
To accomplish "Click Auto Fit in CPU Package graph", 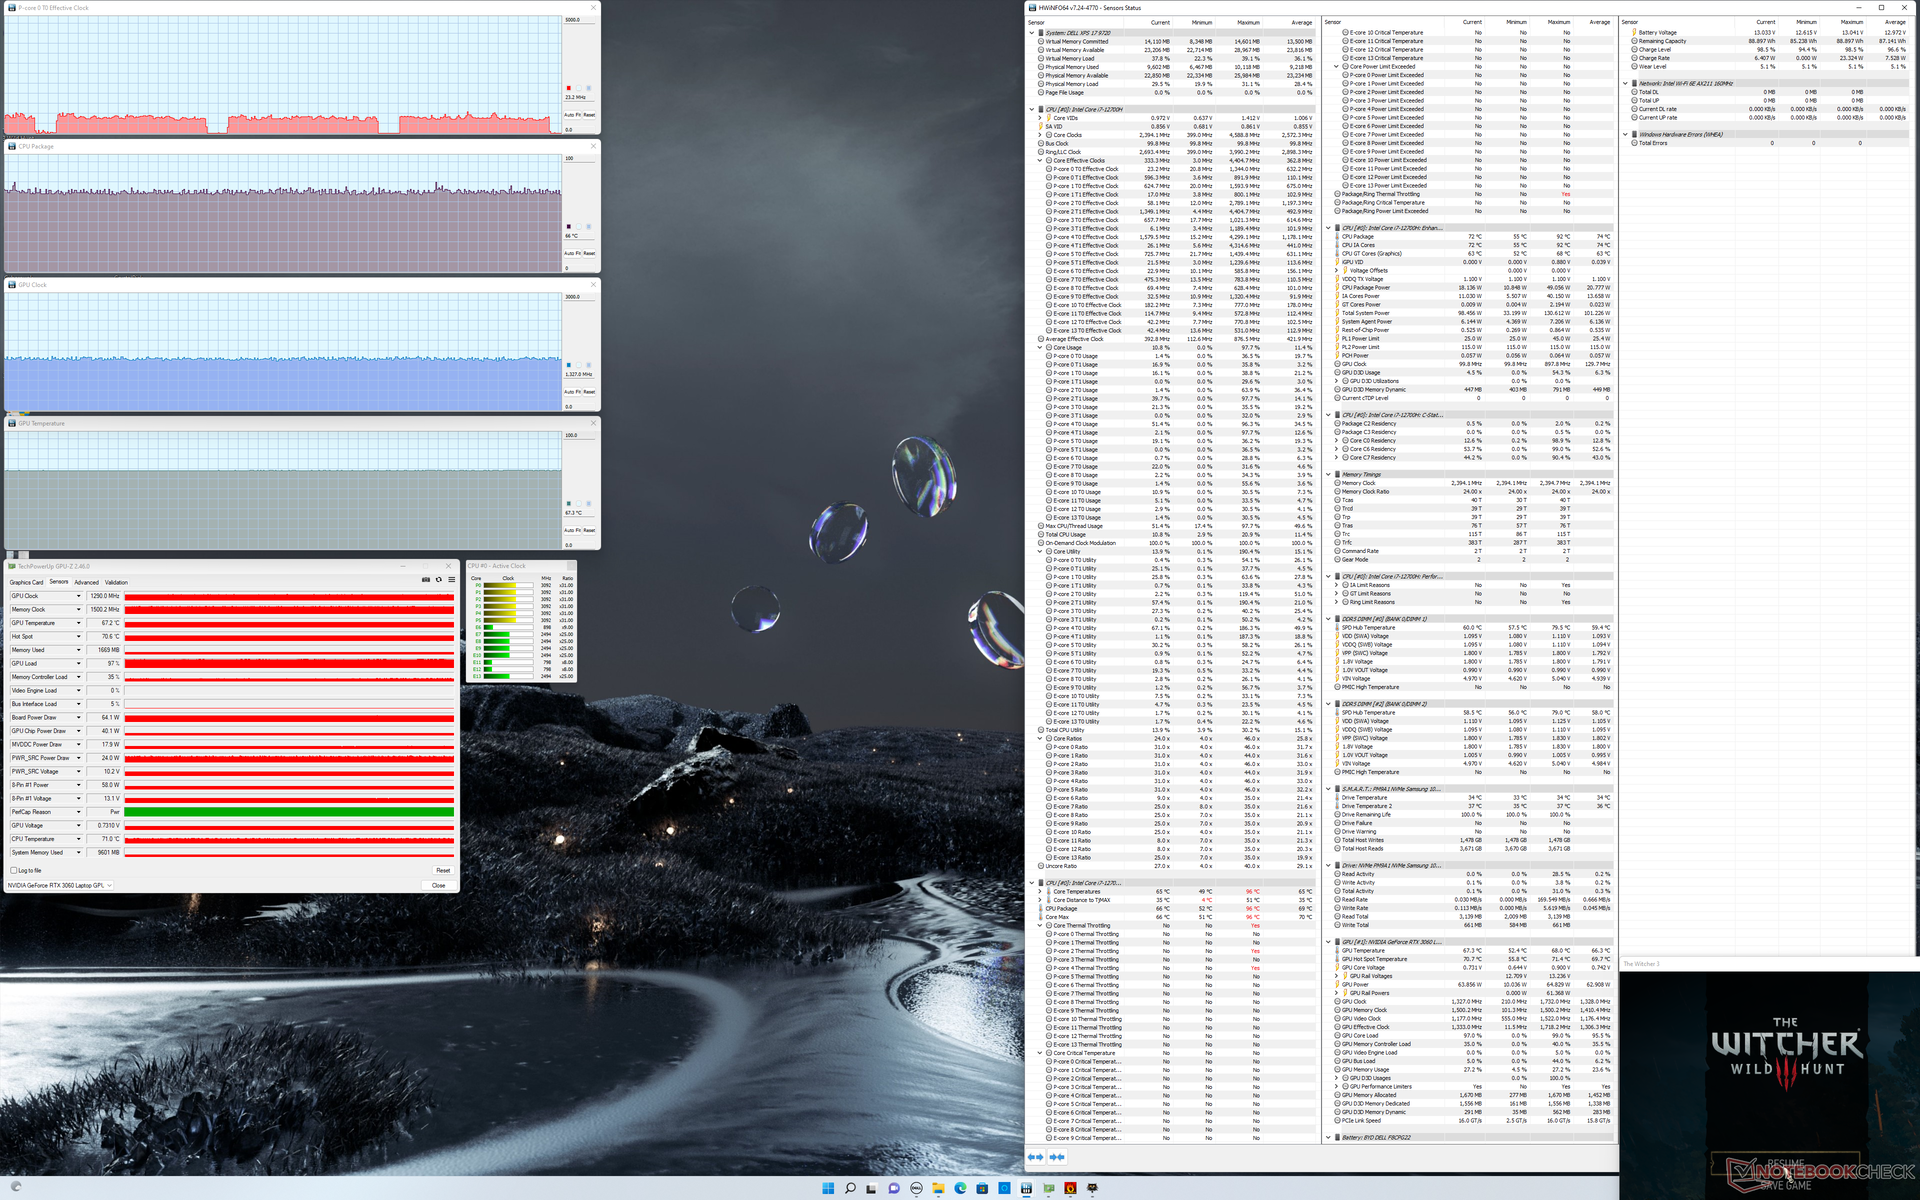I will [573, 253].
